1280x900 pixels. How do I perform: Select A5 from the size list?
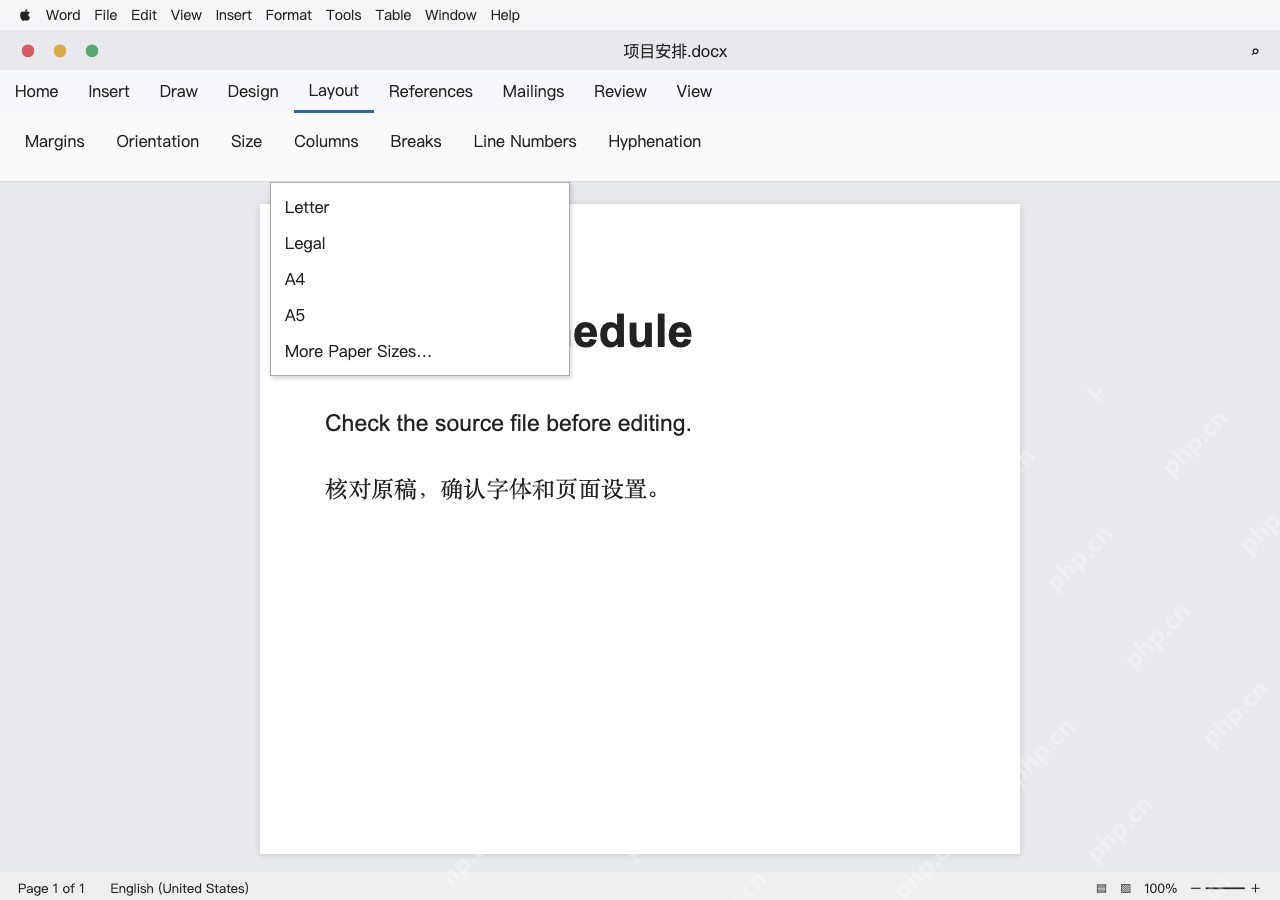[x=420, y=315]
